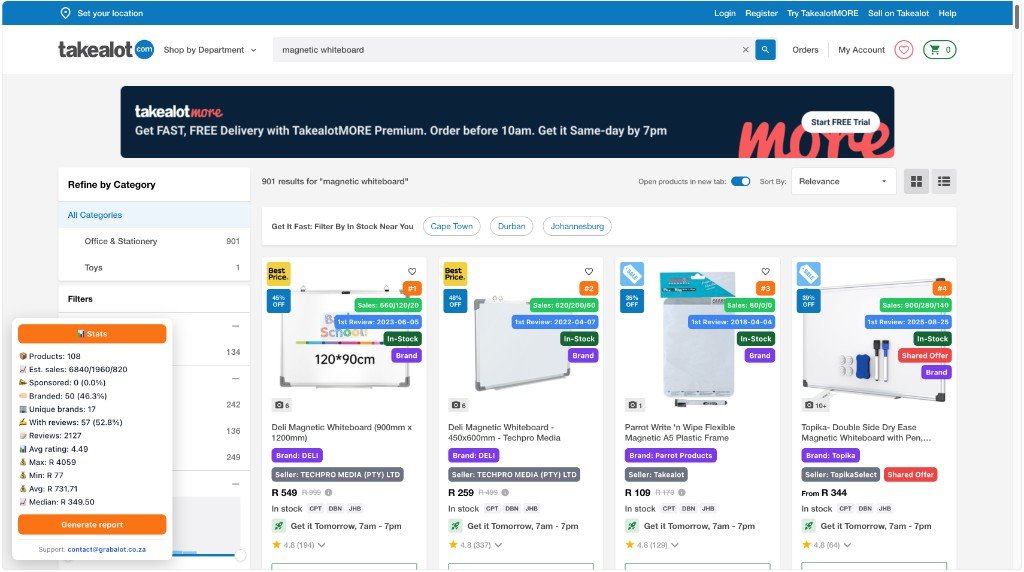Image resolution: width=1024 pixels, height=572 pixels.
Task: Click delivery rocket icon under R 549 product
Action: click(x=279, y=526)
